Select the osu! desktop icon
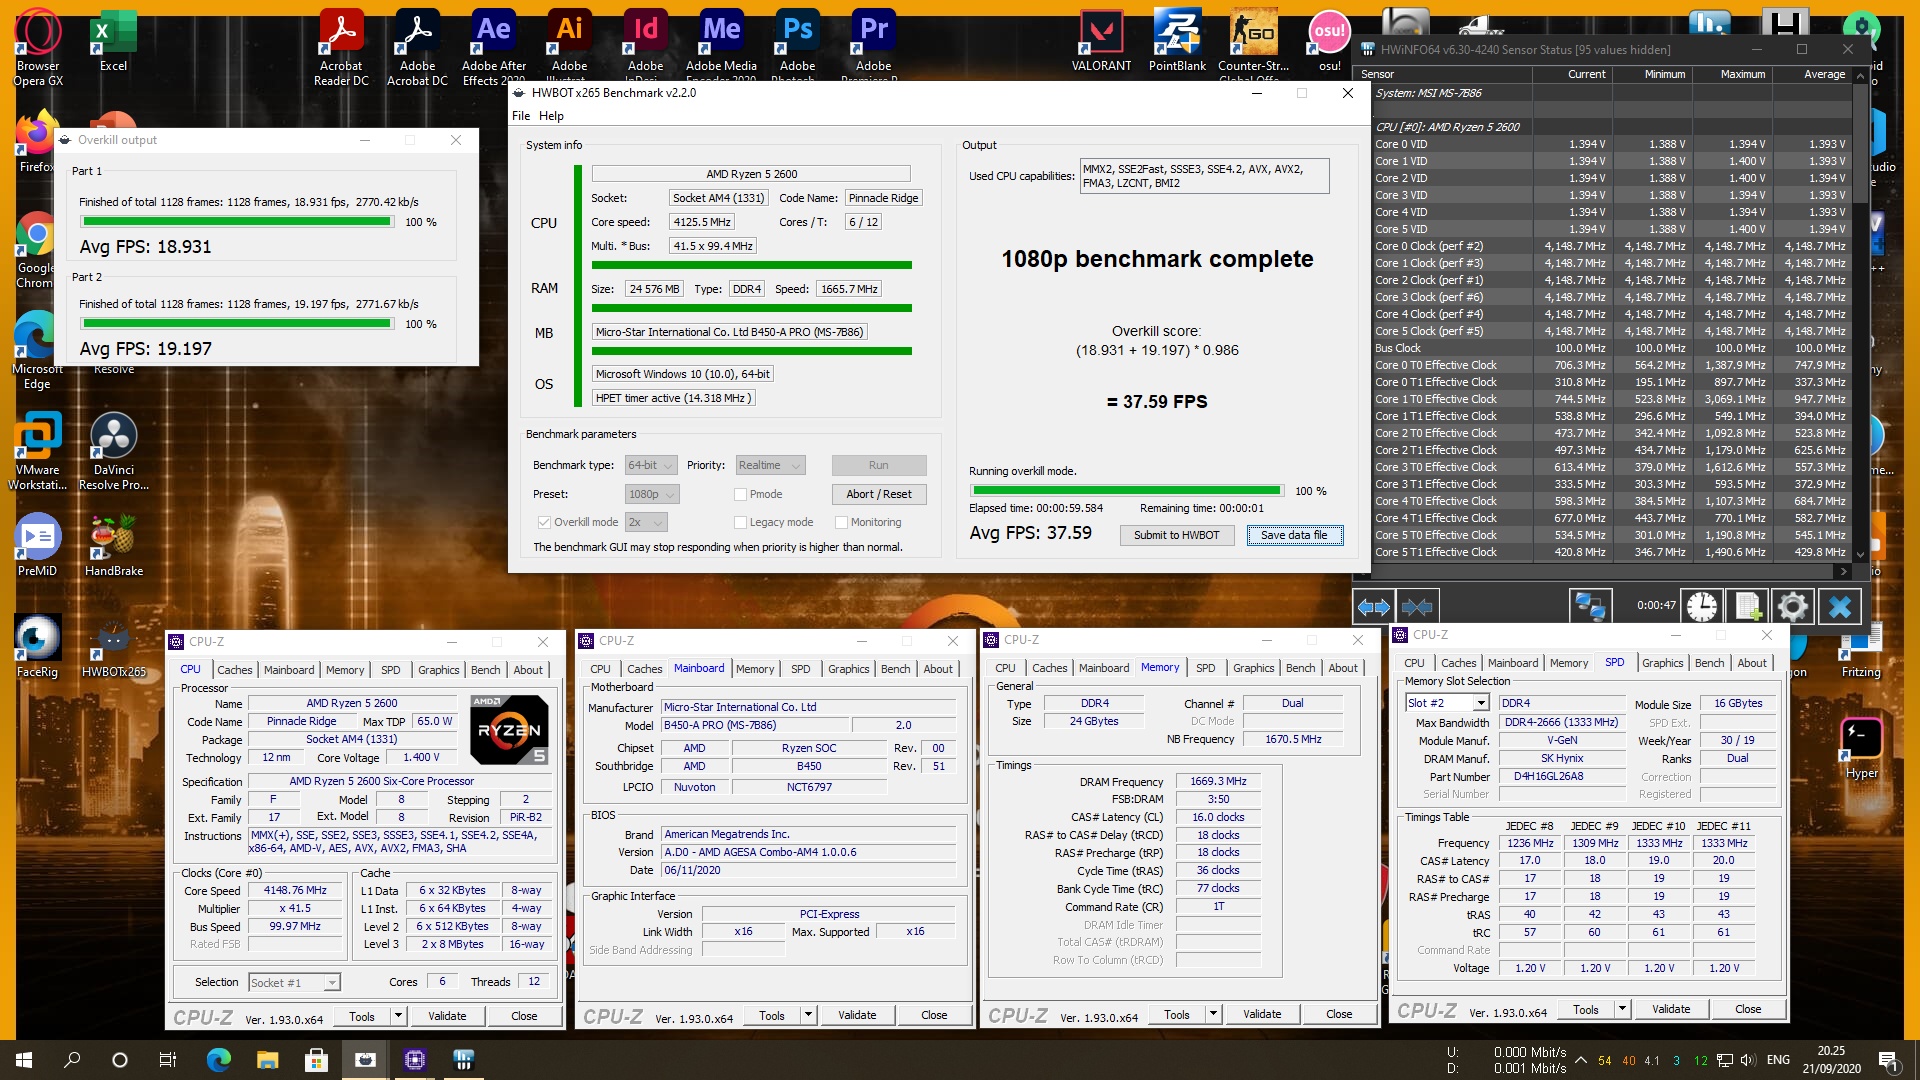This screenshot has height=1080, width=1920. (1329, 41)
